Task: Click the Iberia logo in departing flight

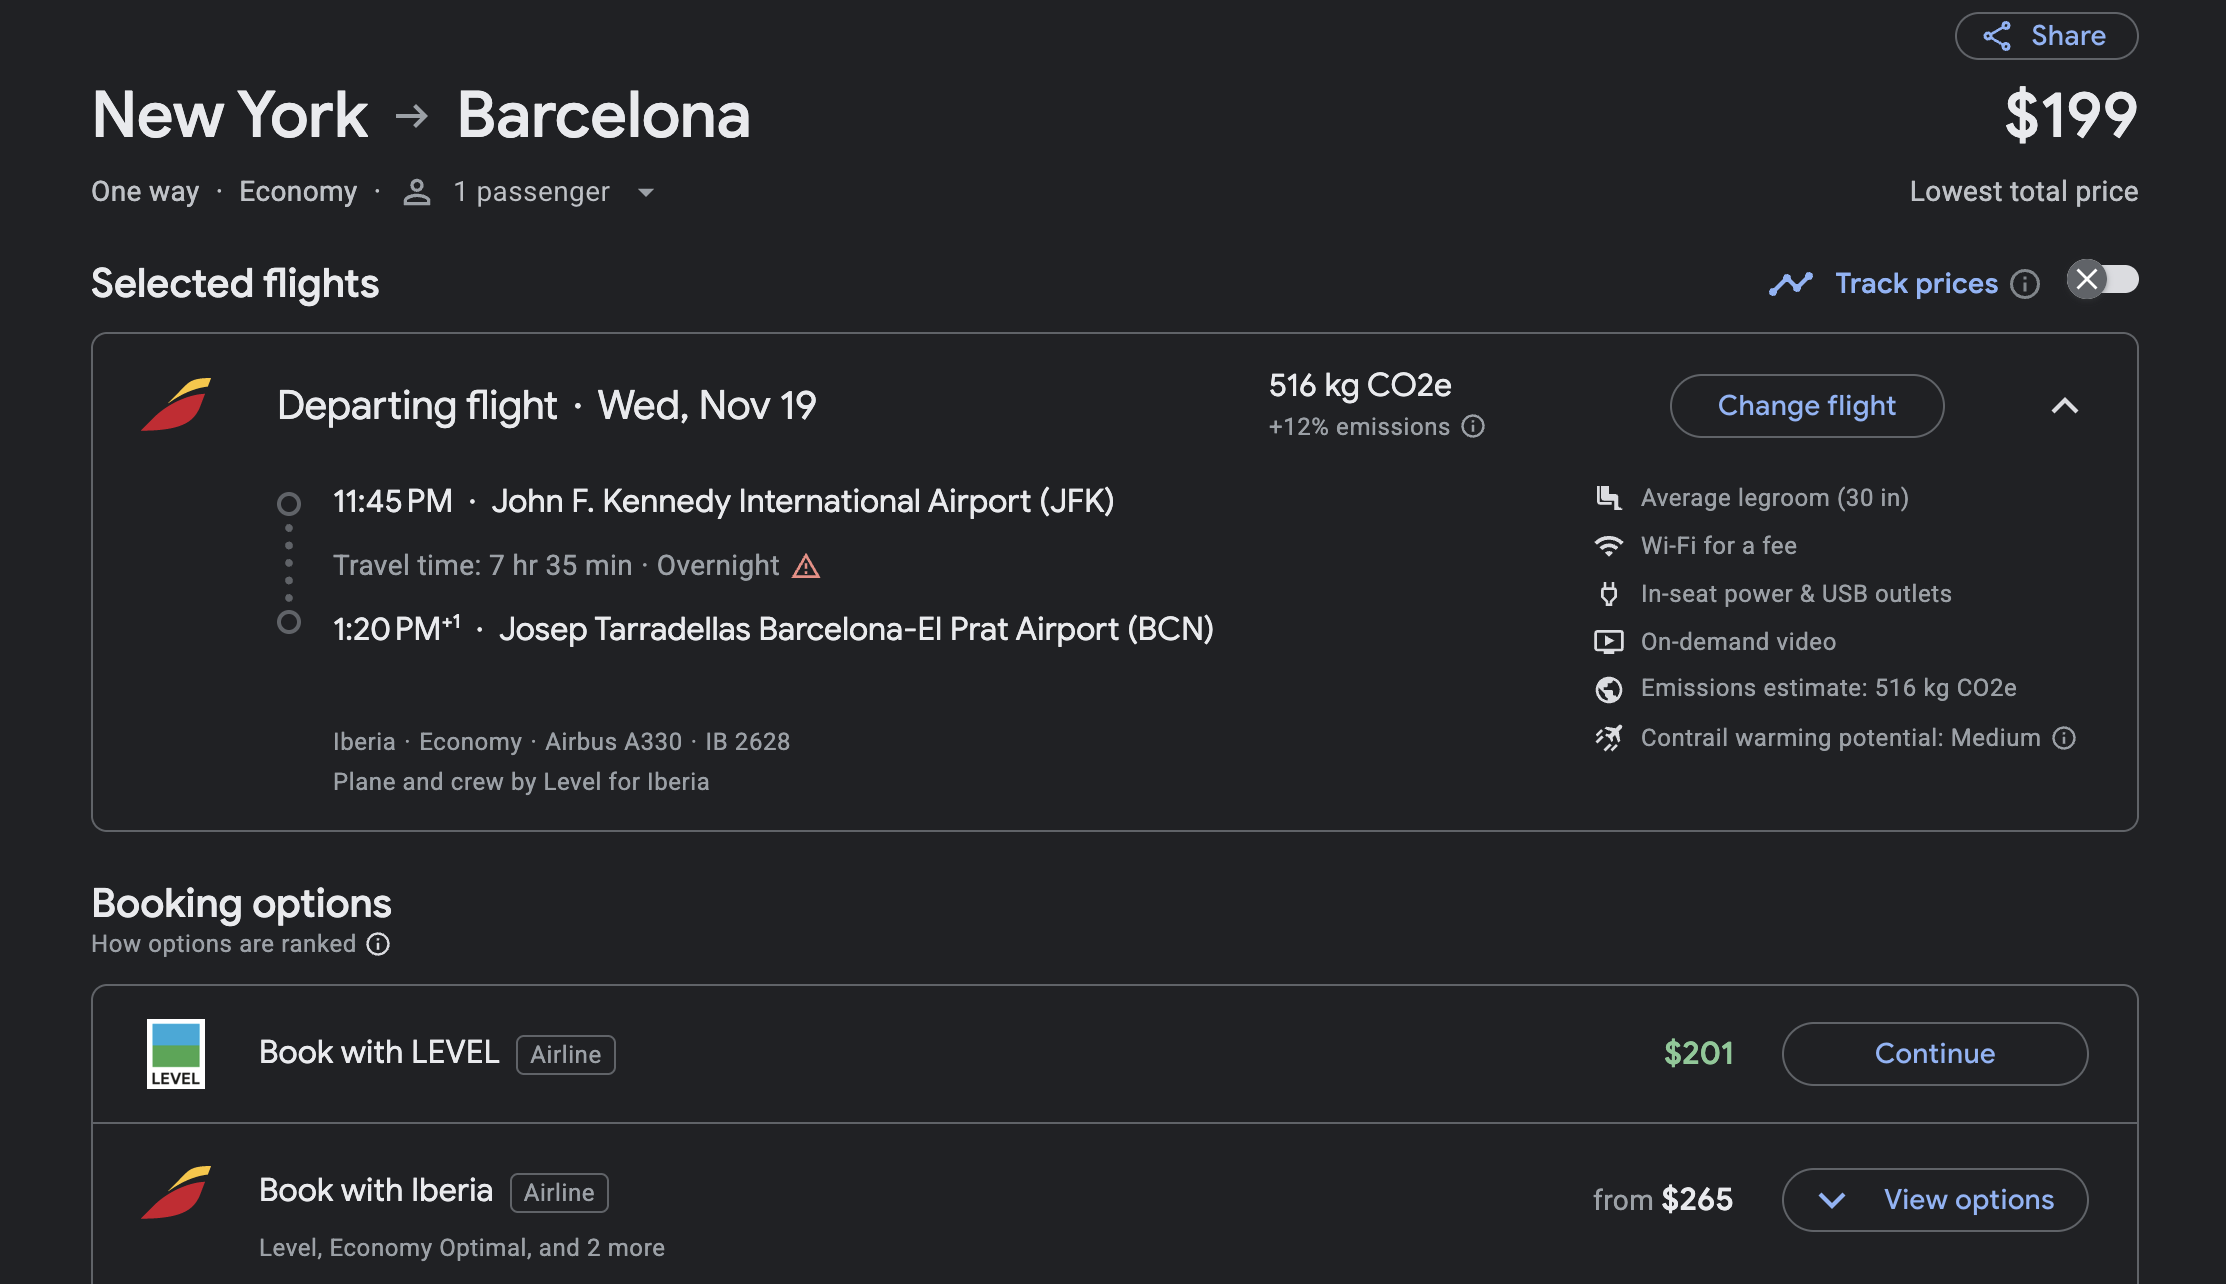Action: point(176,405)
